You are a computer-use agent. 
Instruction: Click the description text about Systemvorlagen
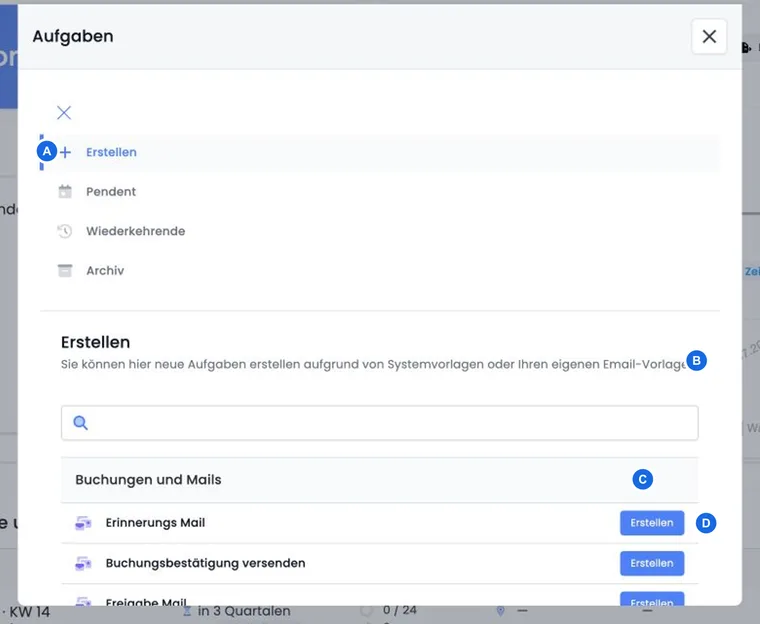point(373,364)
